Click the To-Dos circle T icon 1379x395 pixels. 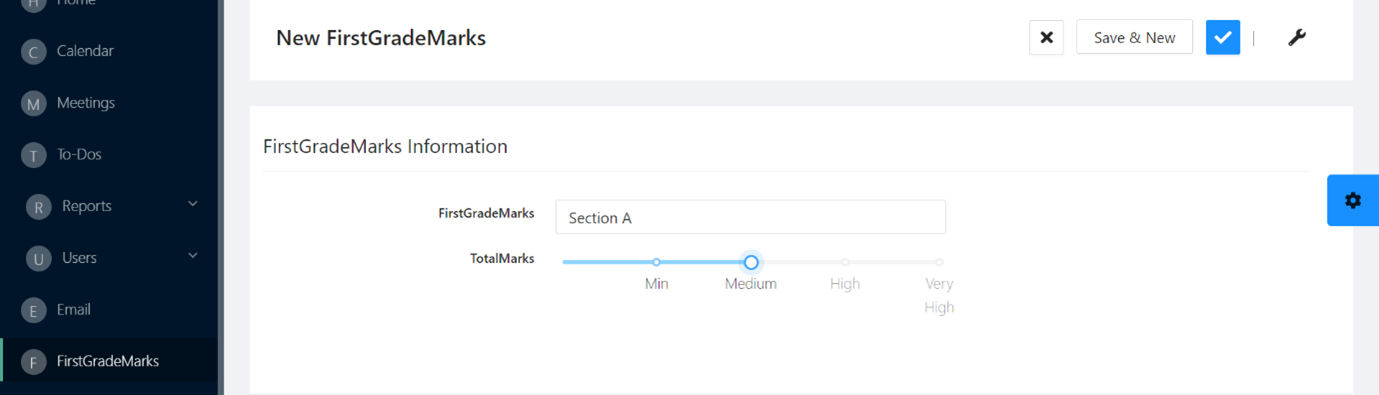click(x=34, y=155)
